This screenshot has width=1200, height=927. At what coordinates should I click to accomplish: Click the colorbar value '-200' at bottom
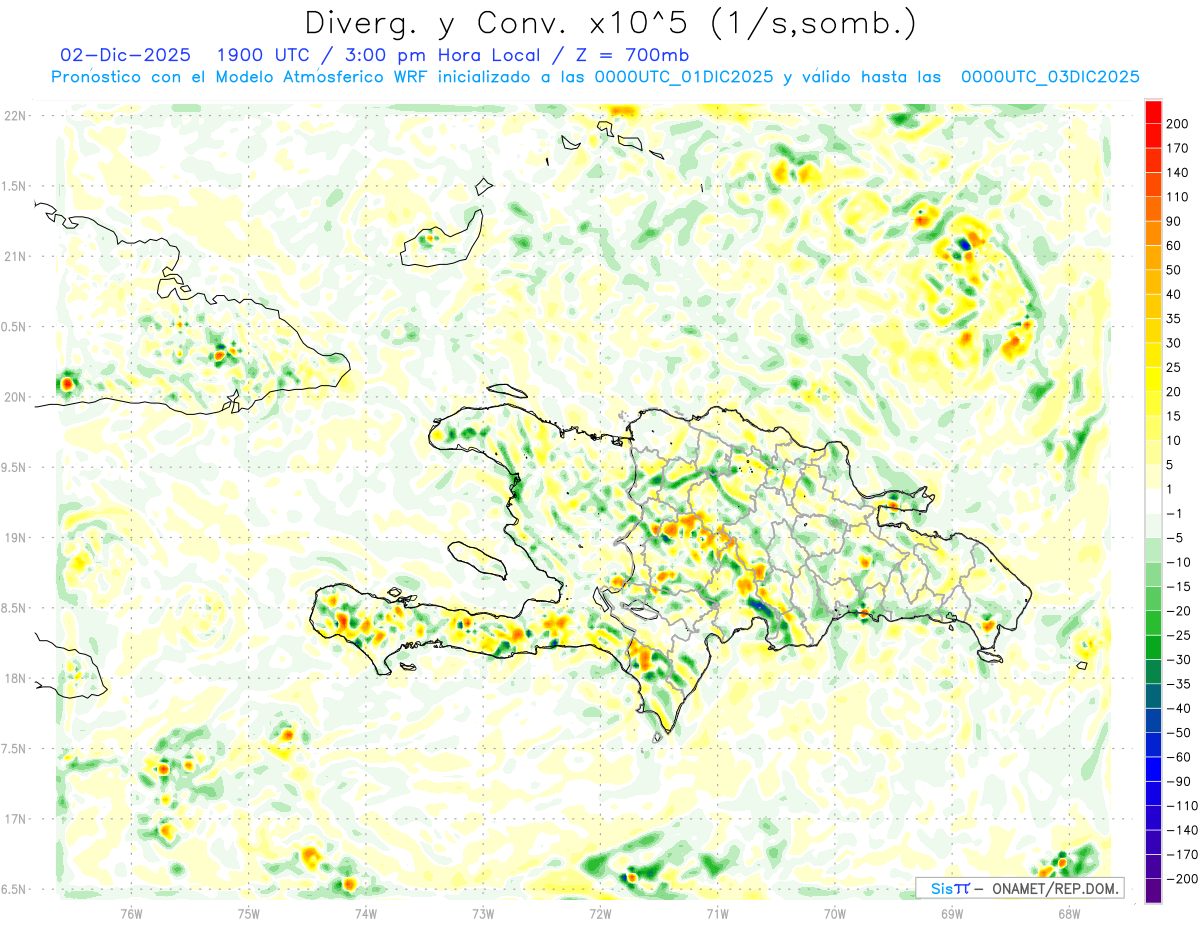point(1182,879)
